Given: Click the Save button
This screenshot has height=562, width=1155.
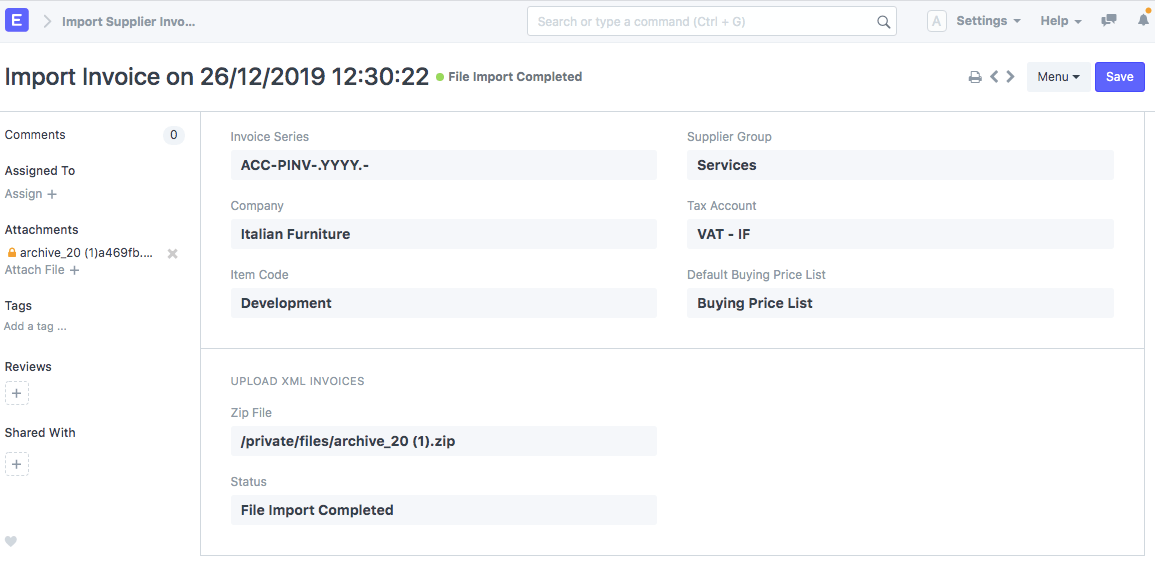Looking at the screenshot, I should coord(1119,77).
